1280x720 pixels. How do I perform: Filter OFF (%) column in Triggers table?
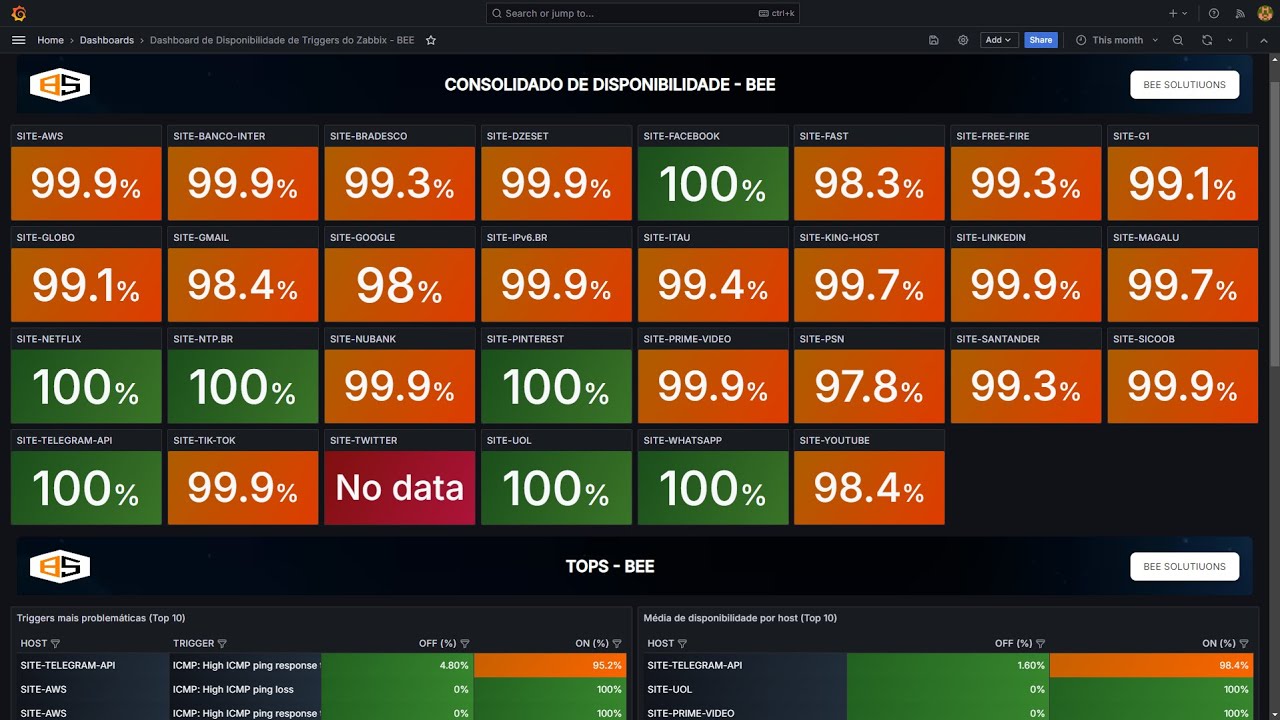(x=465, y=644)
